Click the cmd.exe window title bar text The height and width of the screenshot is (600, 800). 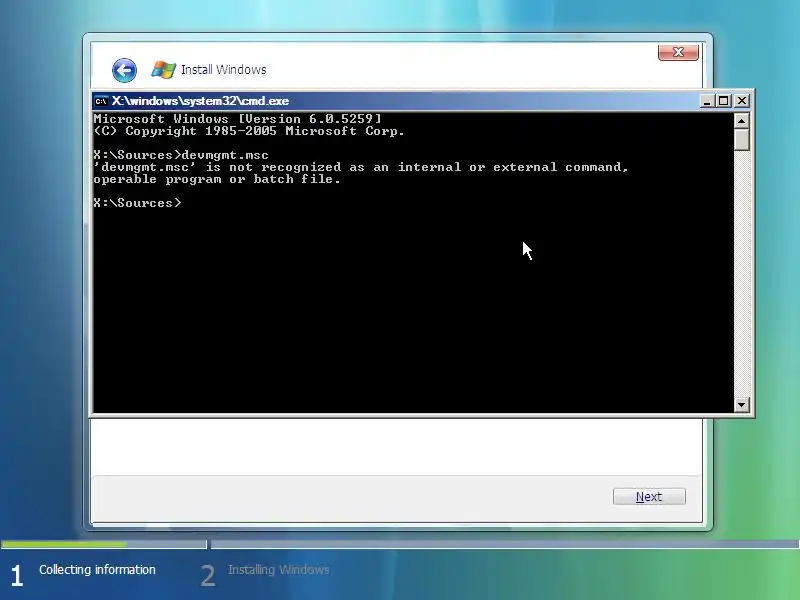coord(201,101)
